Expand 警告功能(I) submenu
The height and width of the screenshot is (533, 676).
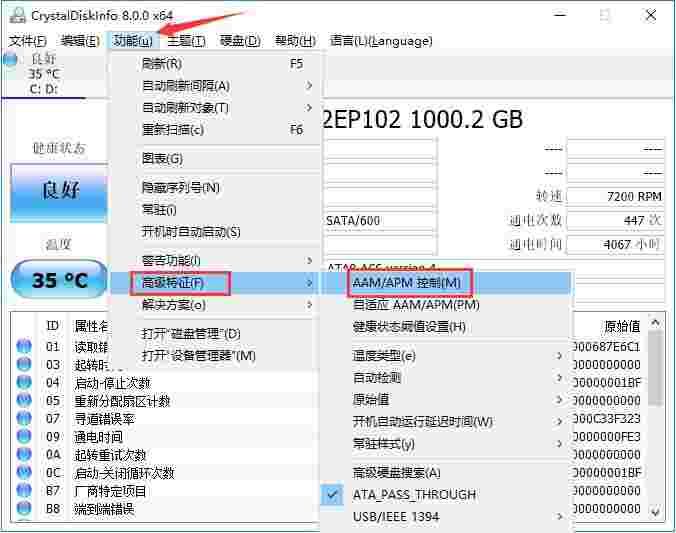point(215,260)
